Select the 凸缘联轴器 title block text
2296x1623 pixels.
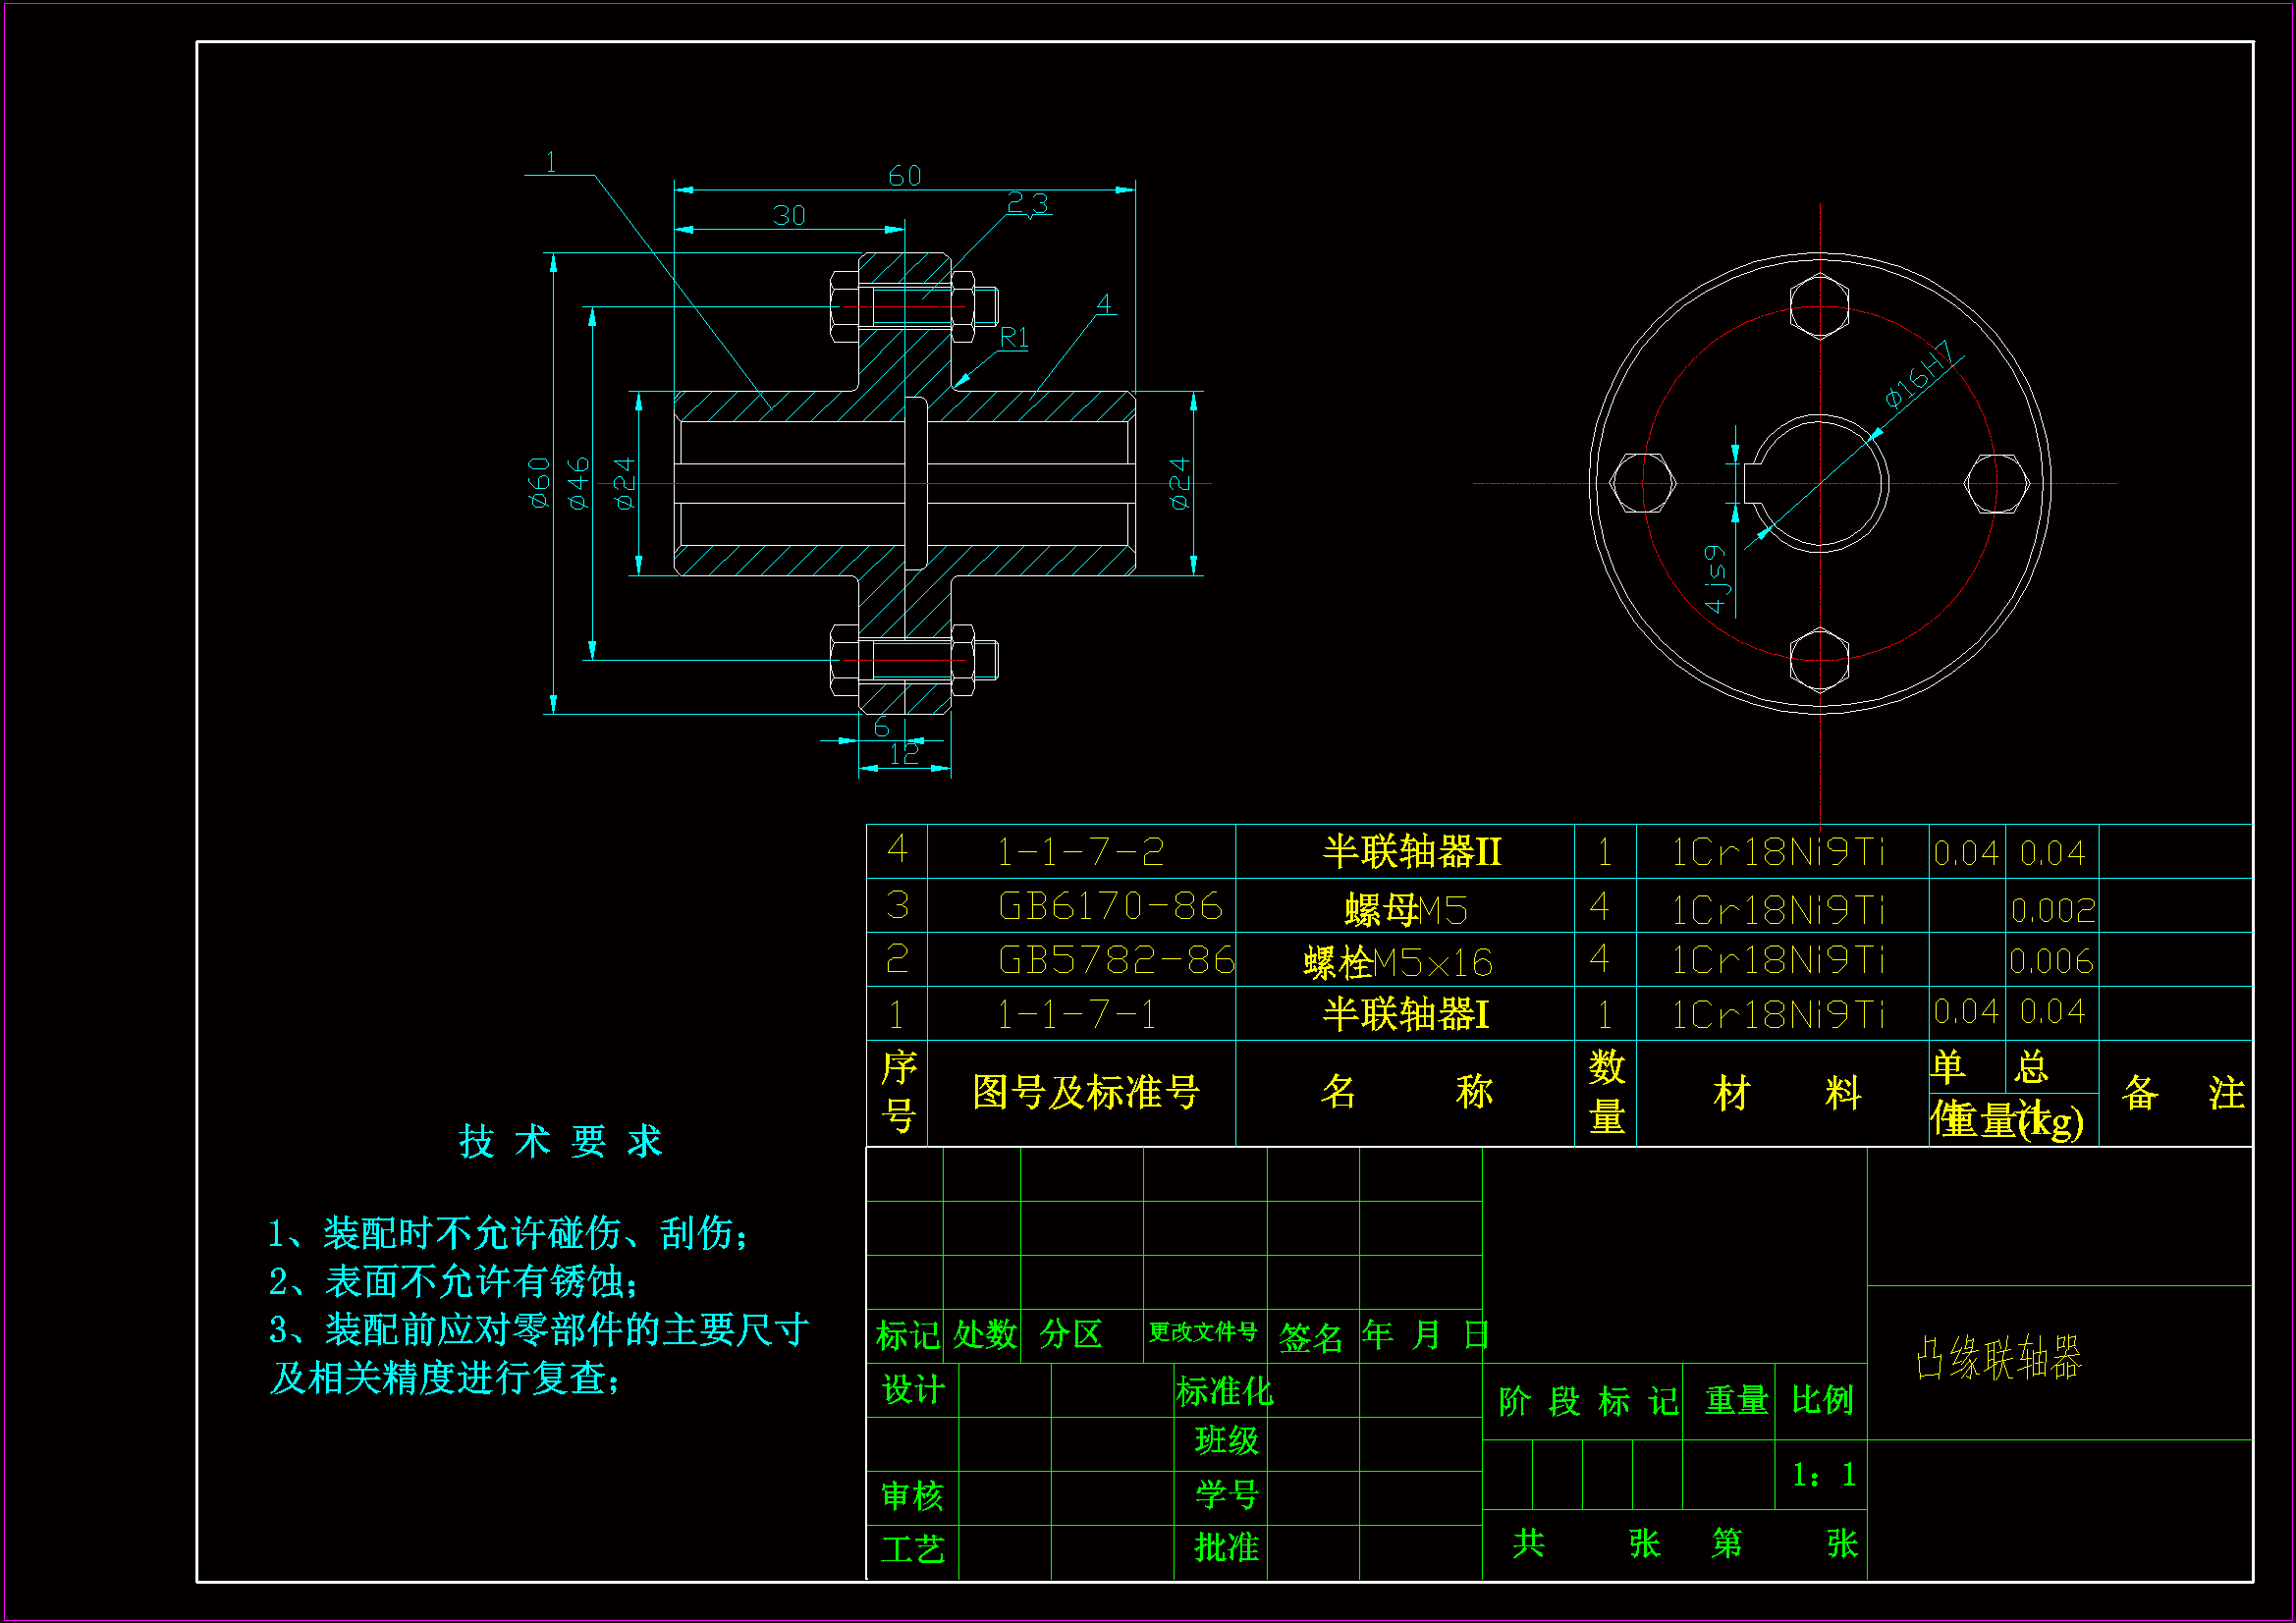click(x=1998, y=1358)
